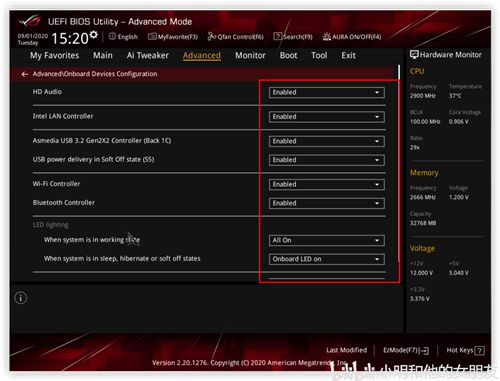Click the 15:20 clock display

(70, 38)
